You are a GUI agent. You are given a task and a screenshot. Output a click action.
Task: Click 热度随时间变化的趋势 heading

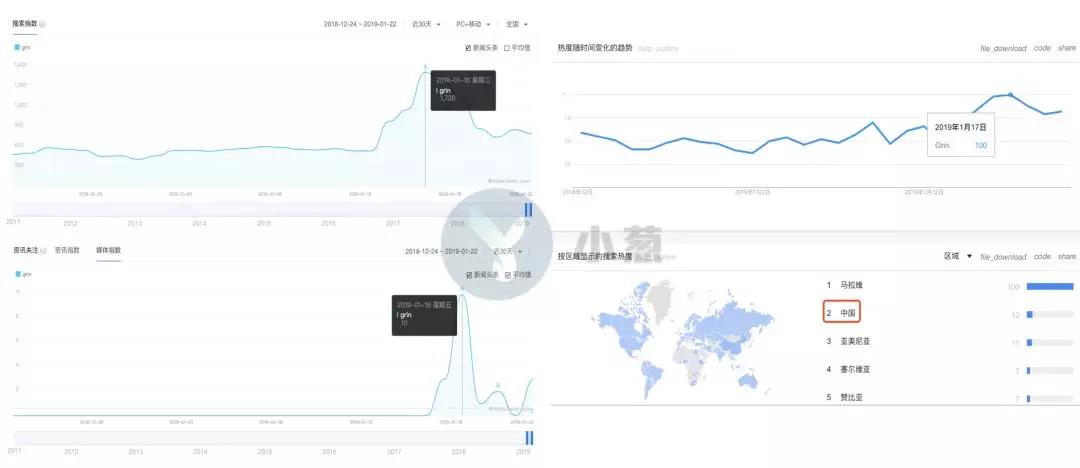(595, 48)
